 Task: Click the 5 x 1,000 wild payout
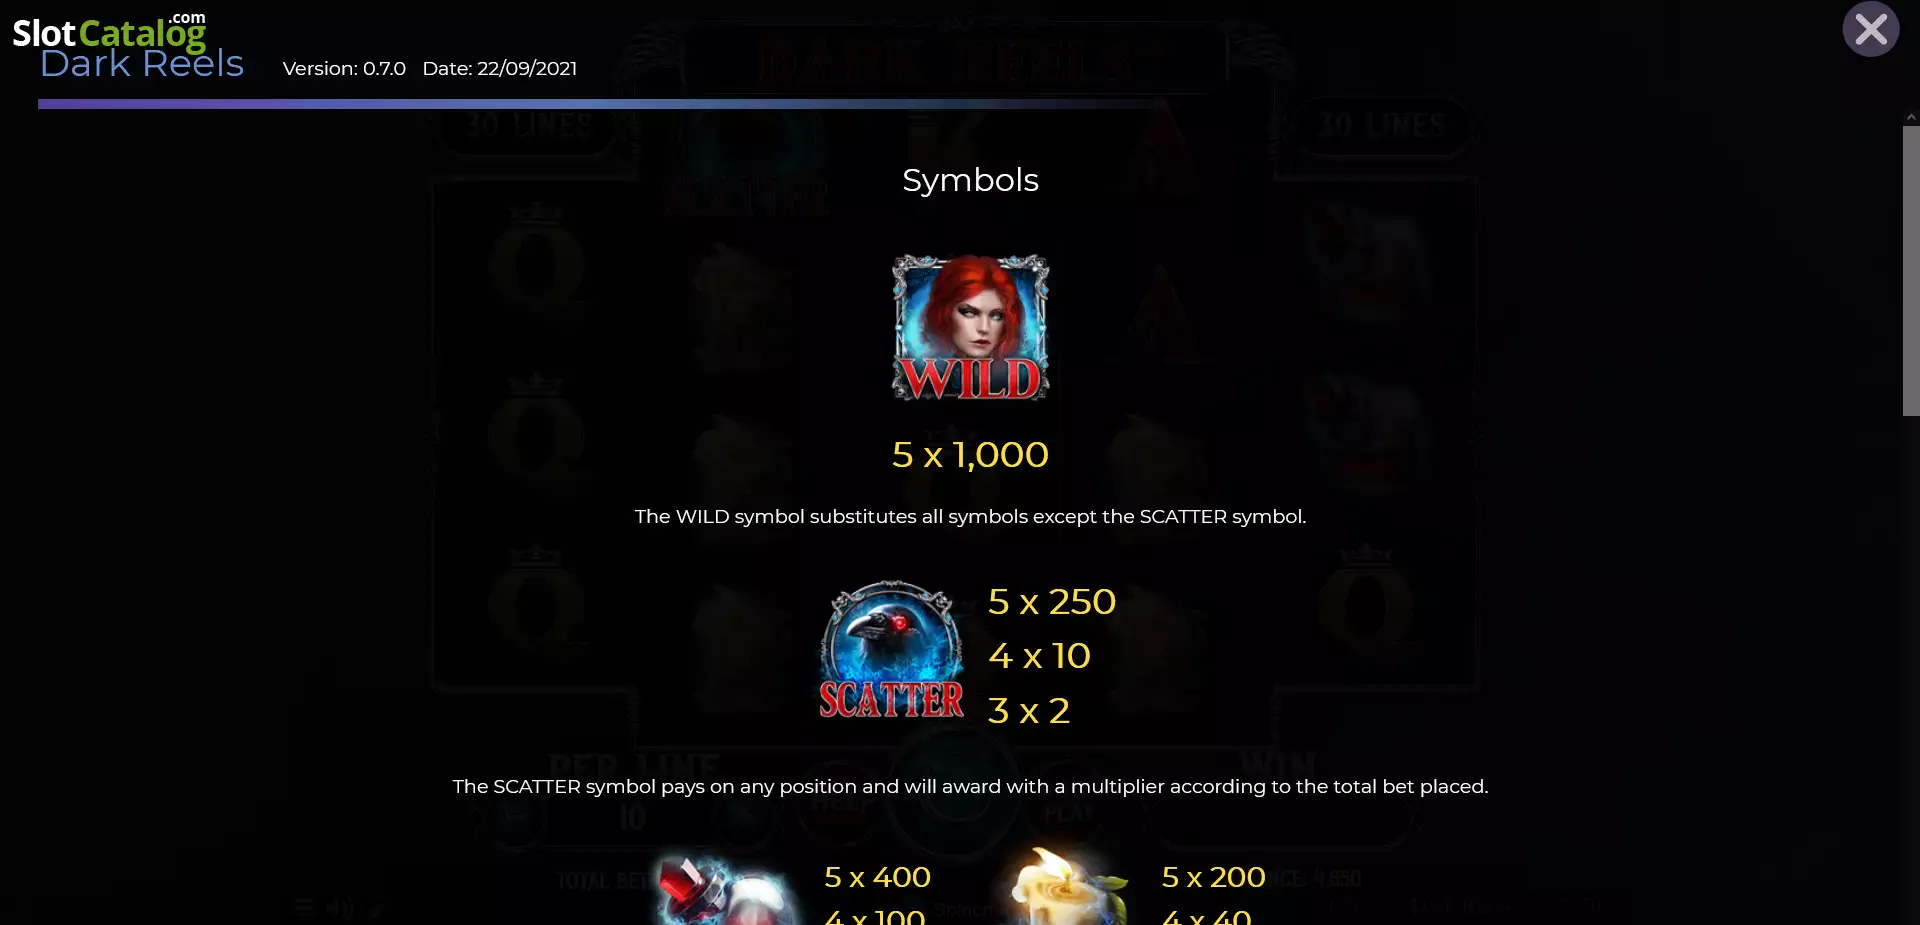[970, 455]
